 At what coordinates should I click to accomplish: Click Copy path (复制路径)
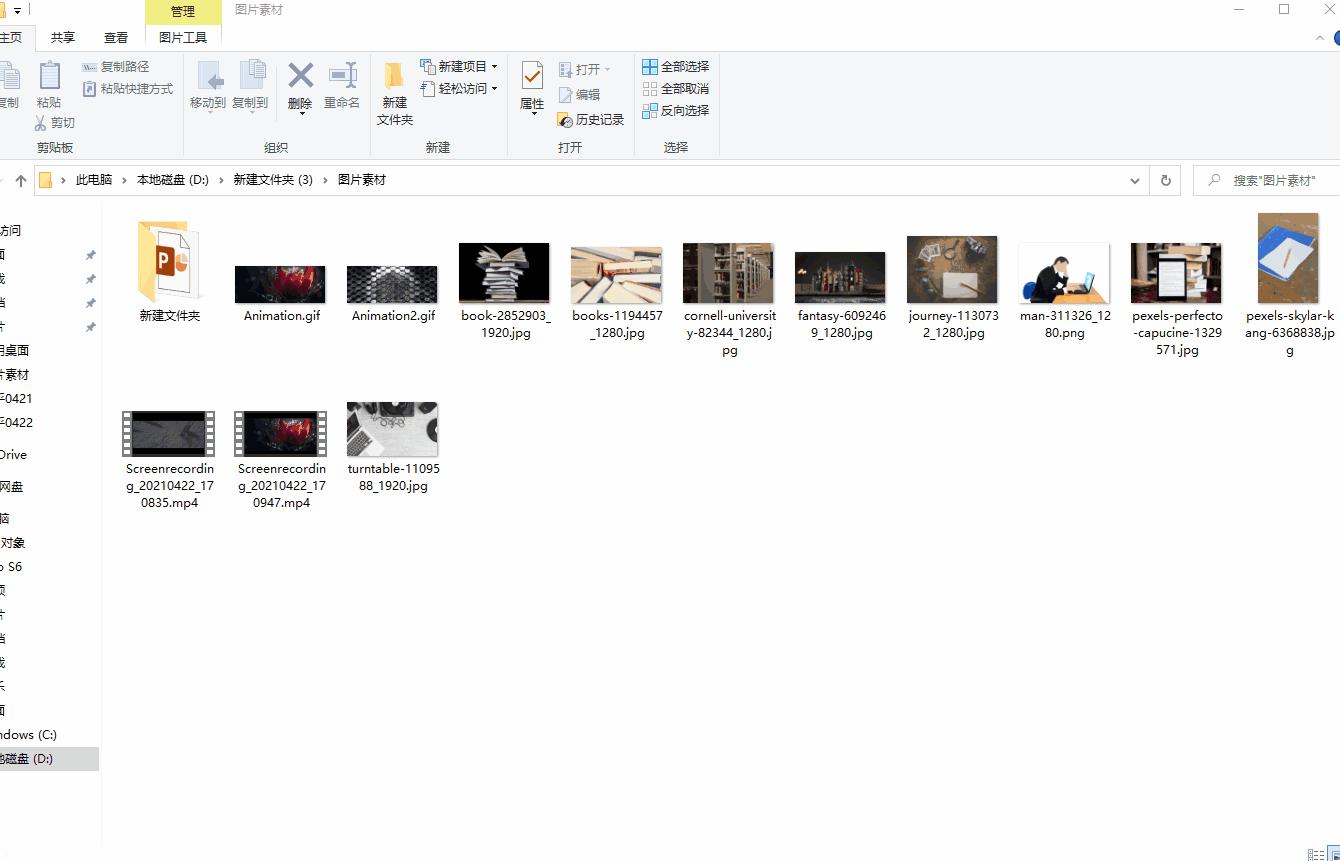click(x=115, y=67)
